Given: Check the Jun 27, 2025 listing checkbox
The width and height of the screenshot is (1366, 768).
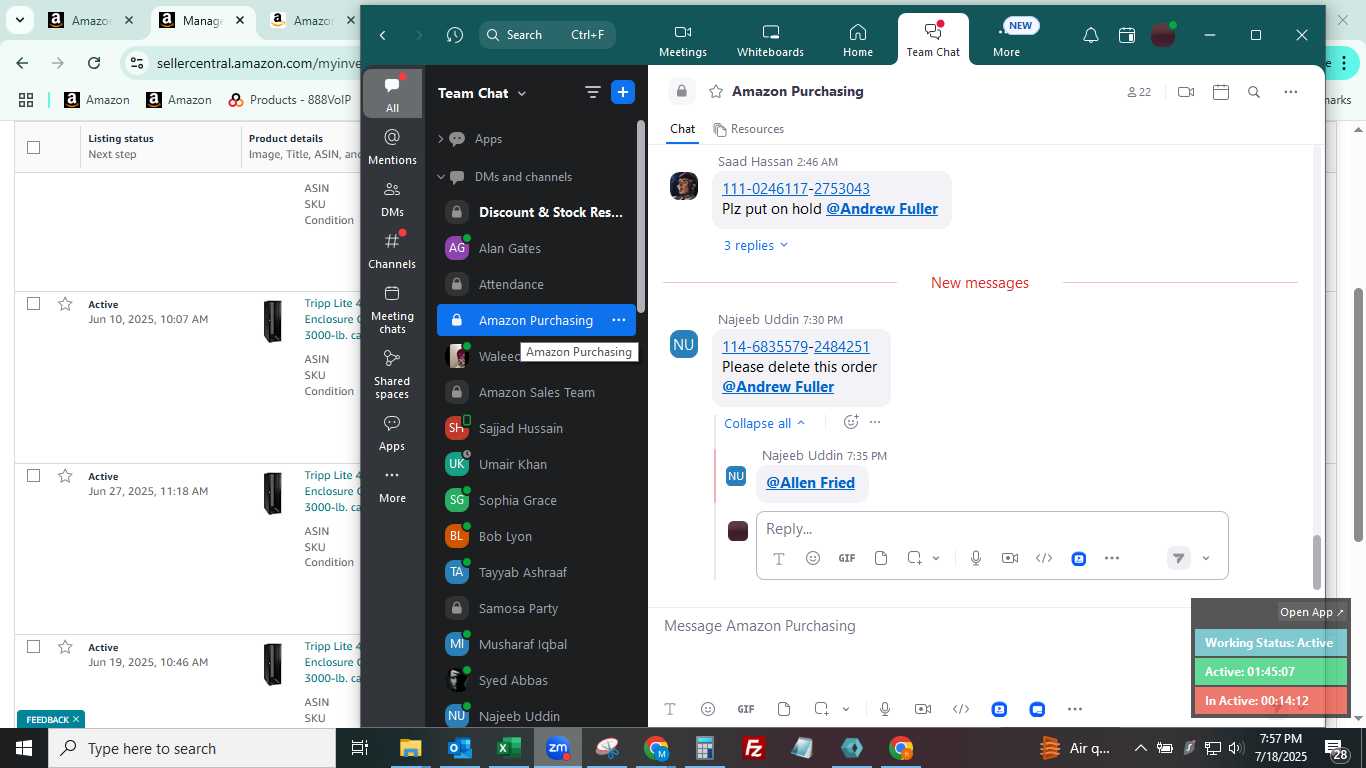Looking at the screenshot, I should click(x=33, y=476).
